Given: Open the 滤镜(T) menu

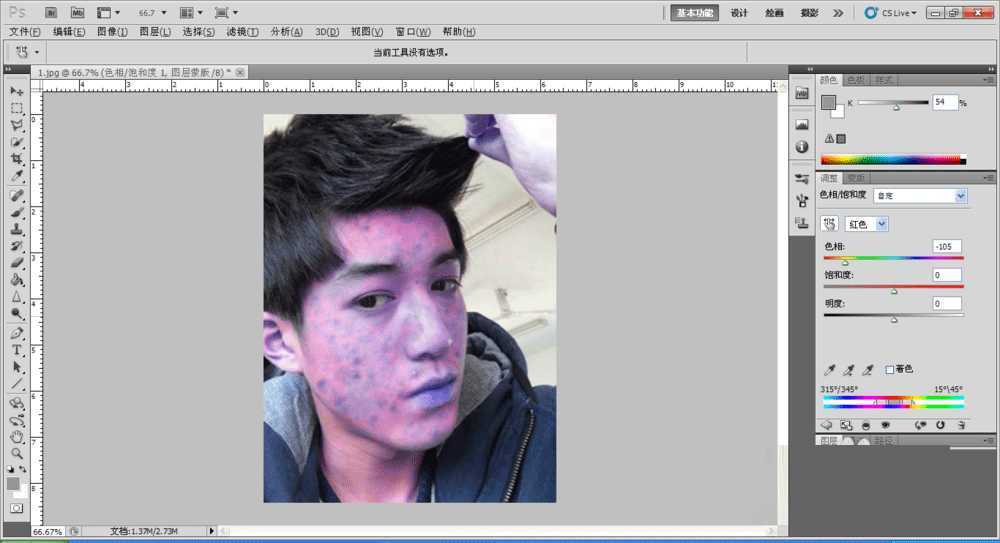Looking at the screenshot, I should click(x=242, y=32).
